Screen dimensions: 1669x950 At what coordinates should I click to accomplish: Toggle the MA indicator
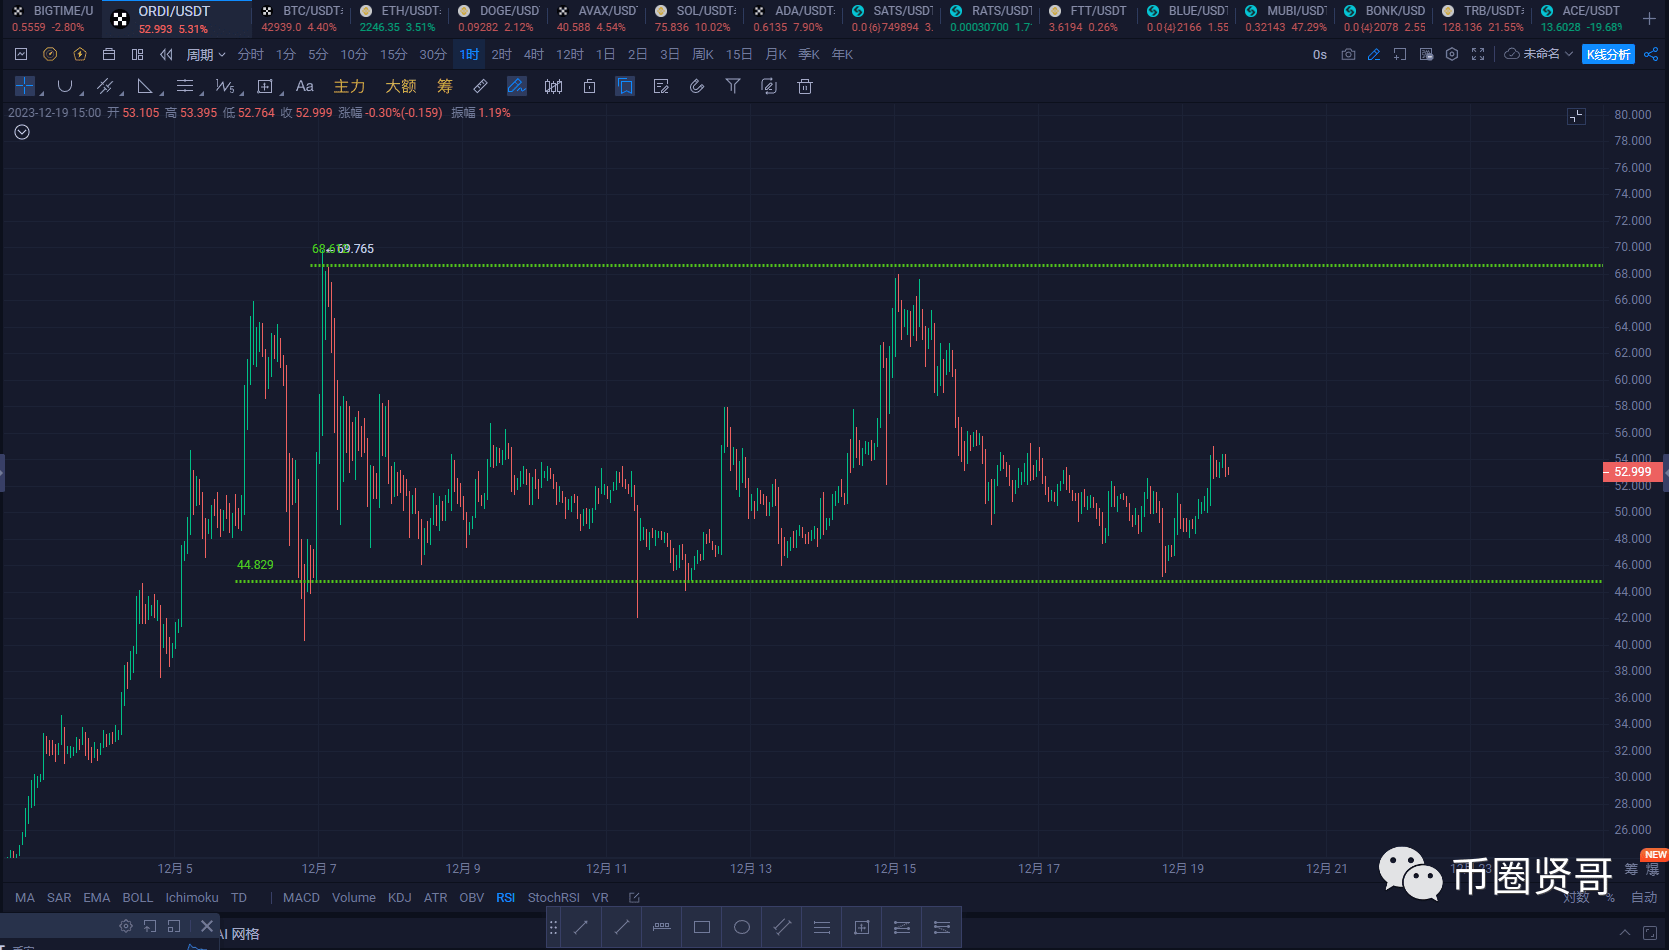pyautogui.click(x=25, y=897)
